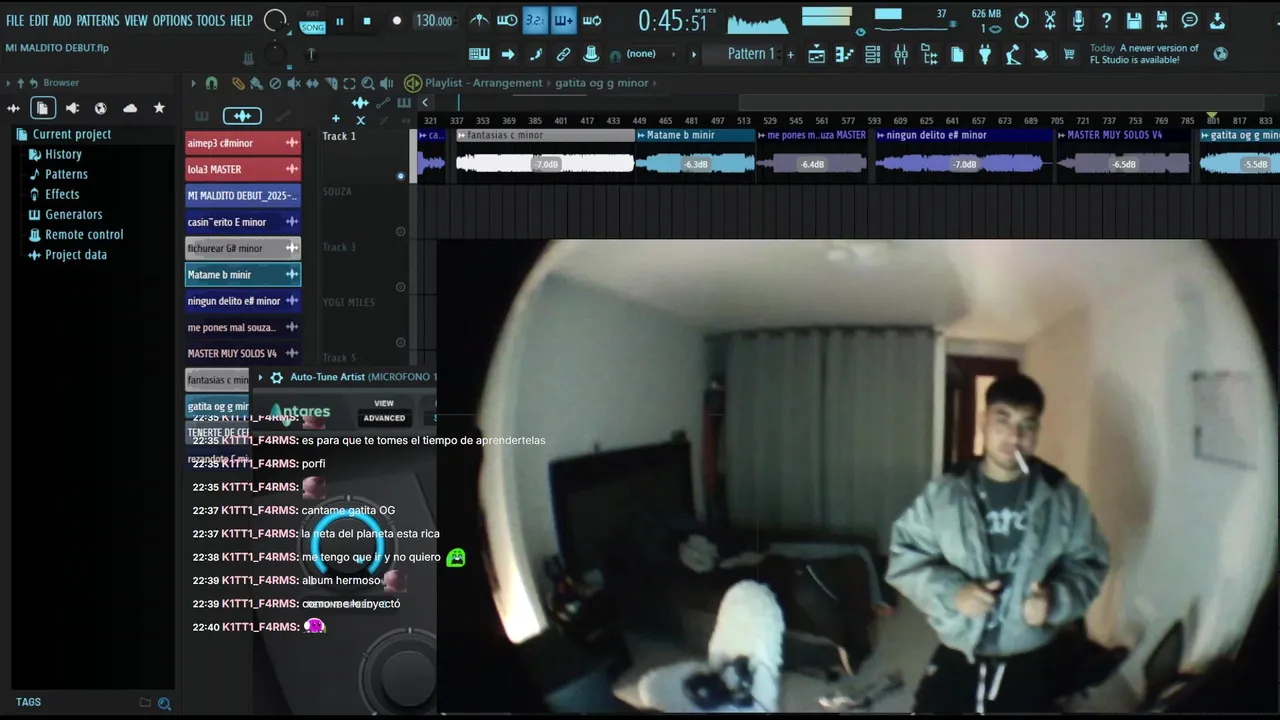Toggle PAT/SONG playback mode switch

(313, 21)
